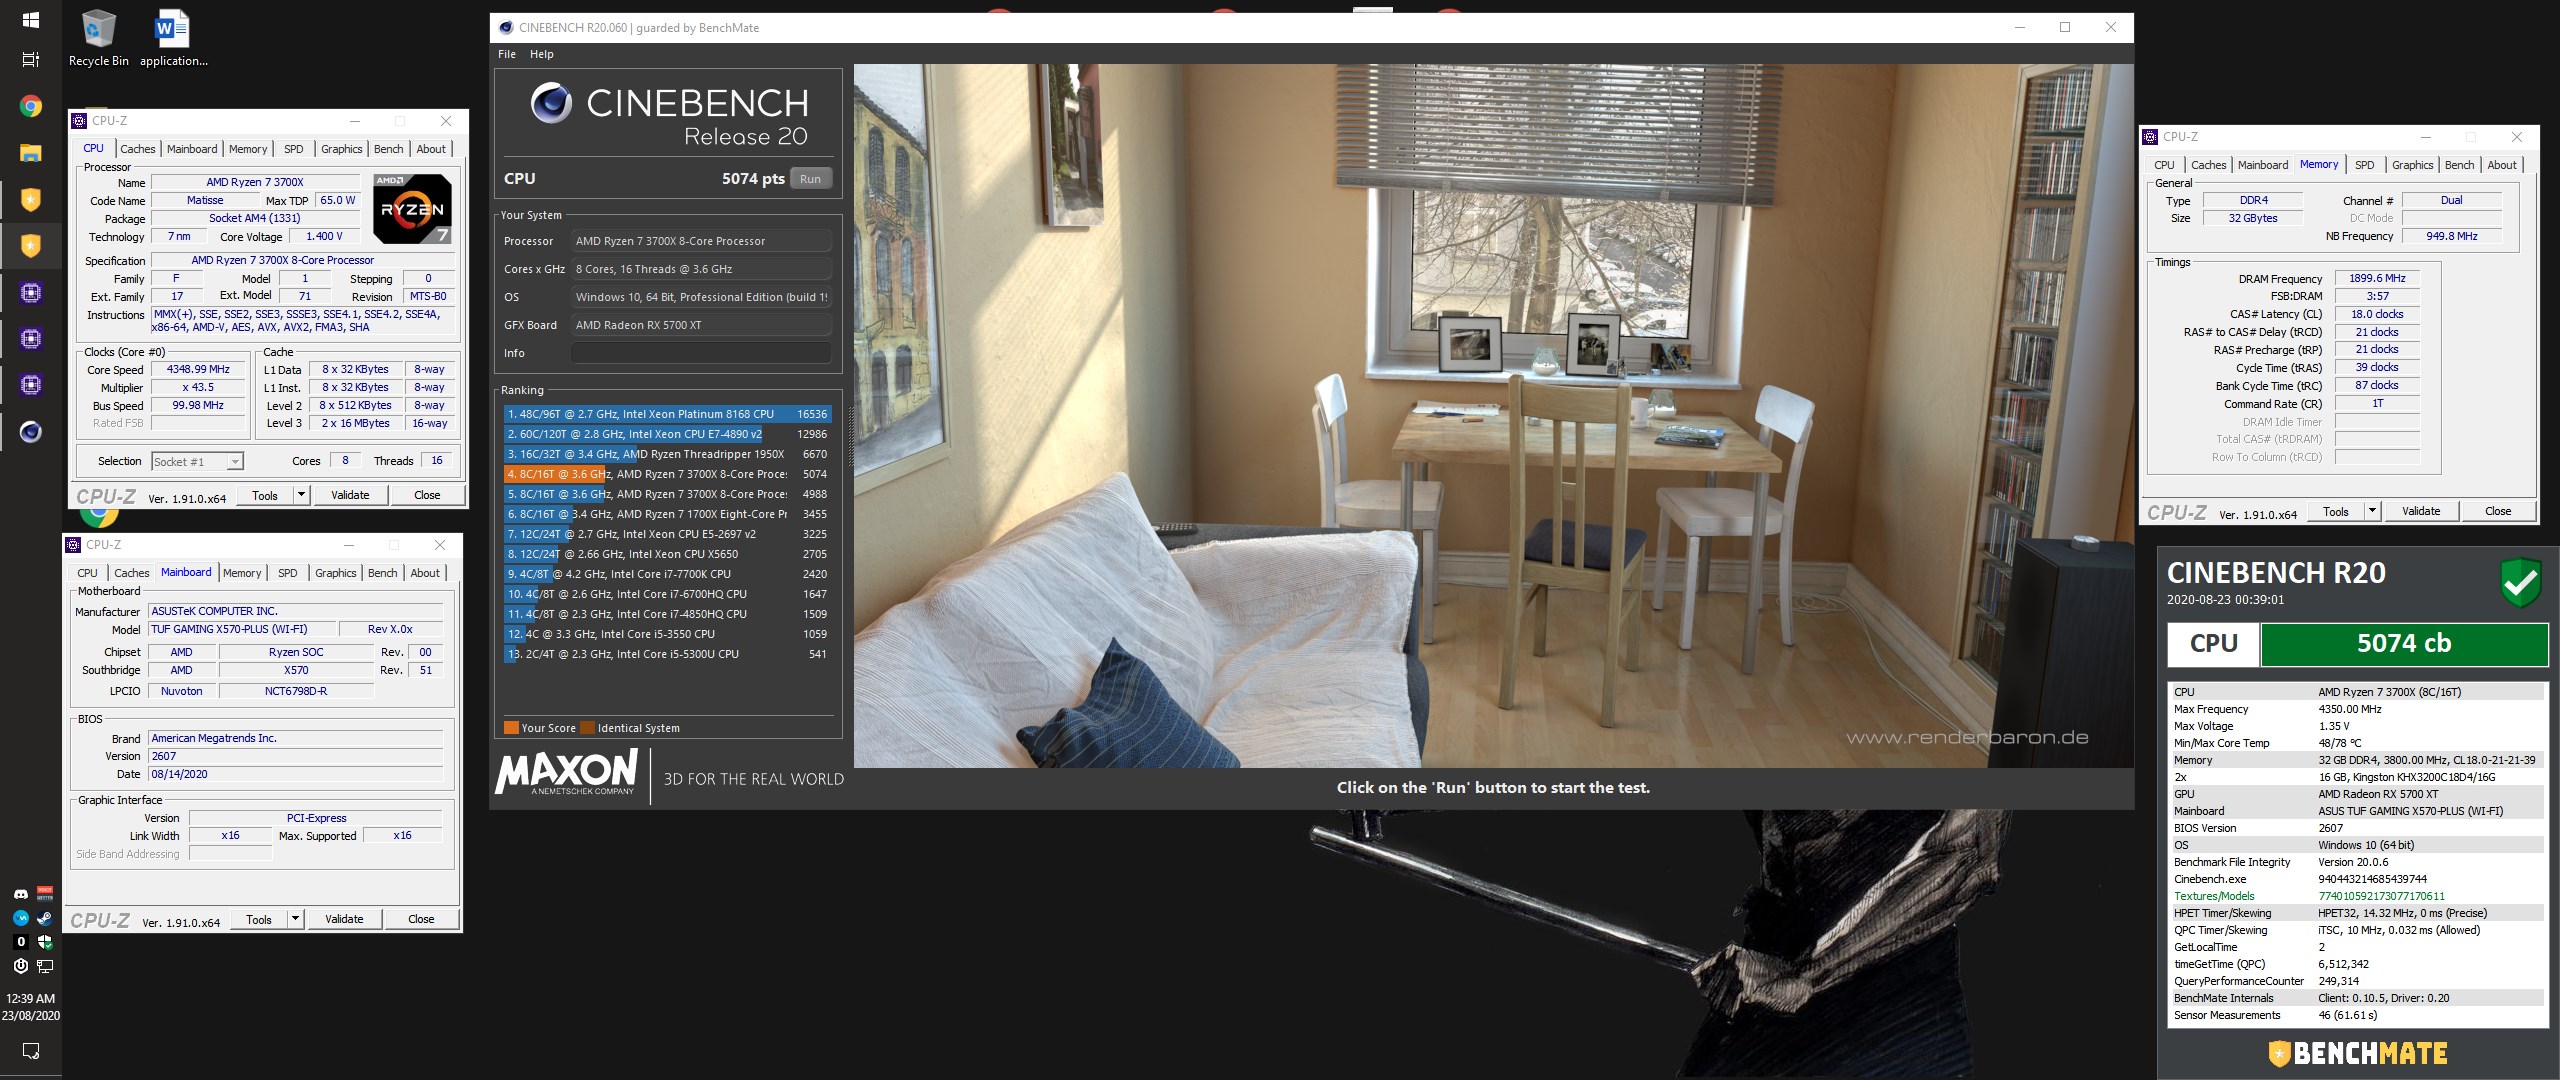The image size is (2560, 1080).
Task: Click Validate in the Memory CPU-Z window
Action: (x=2421, y=511)
